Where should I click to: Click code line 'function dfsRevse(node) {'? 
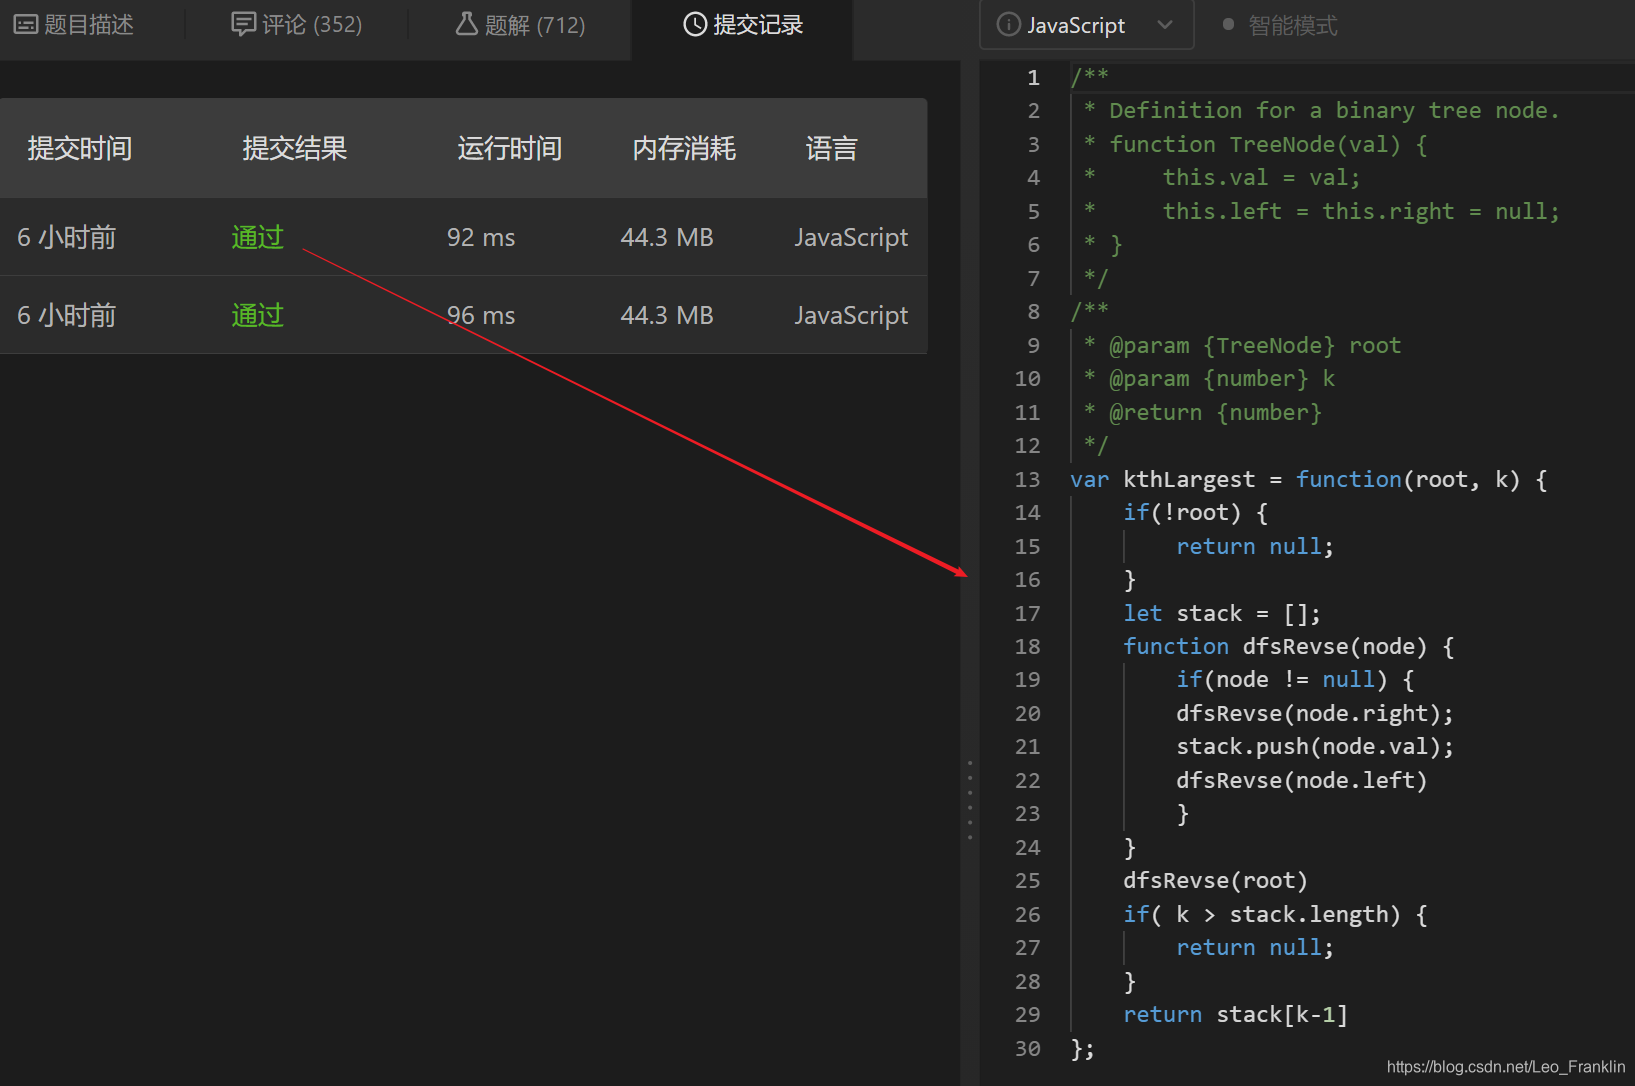[x=1289, y=646]
